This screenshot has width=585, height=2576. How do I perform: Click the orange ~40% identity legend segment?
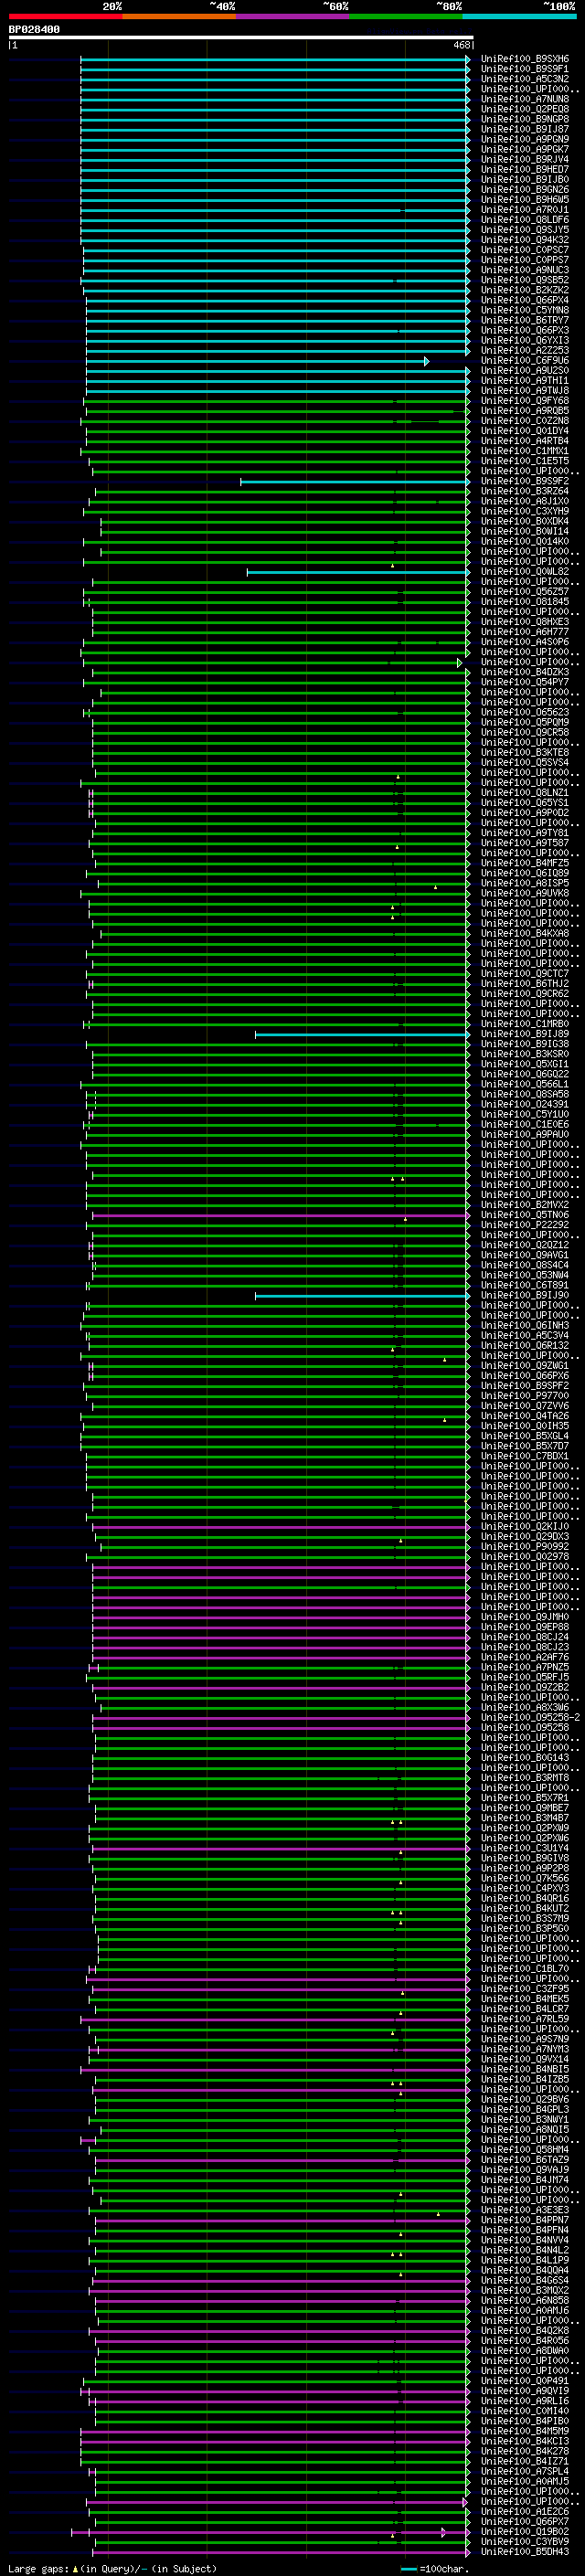[x=179, y=16]
